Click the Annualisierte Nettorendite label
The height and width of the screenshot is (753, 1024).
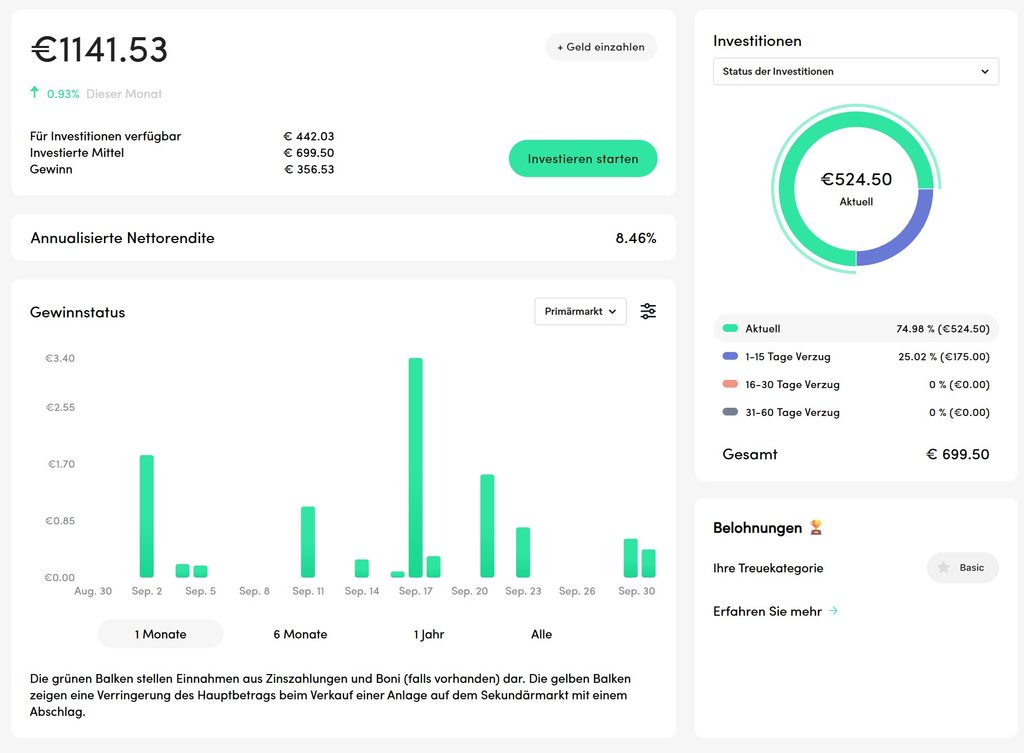[x=122, y=238]
